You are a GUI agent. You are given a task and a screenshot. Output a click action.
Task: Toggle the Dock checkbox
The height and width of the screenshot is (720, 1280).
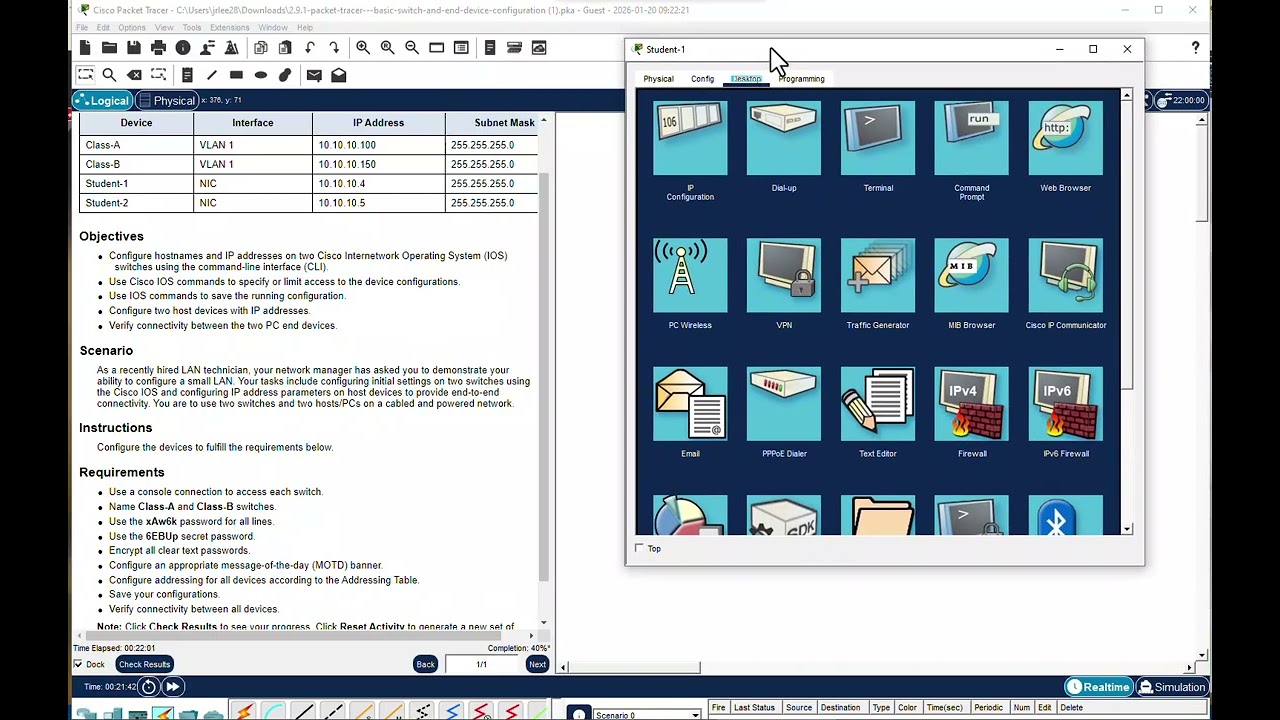[78, 664]
